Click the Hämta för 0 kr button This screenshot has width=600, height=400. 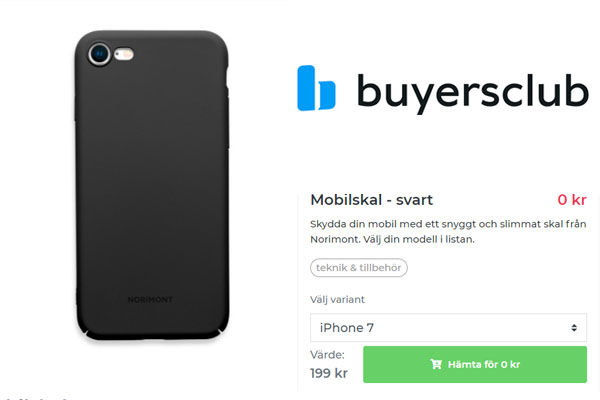pyautogui.click(x=474, y=364)
